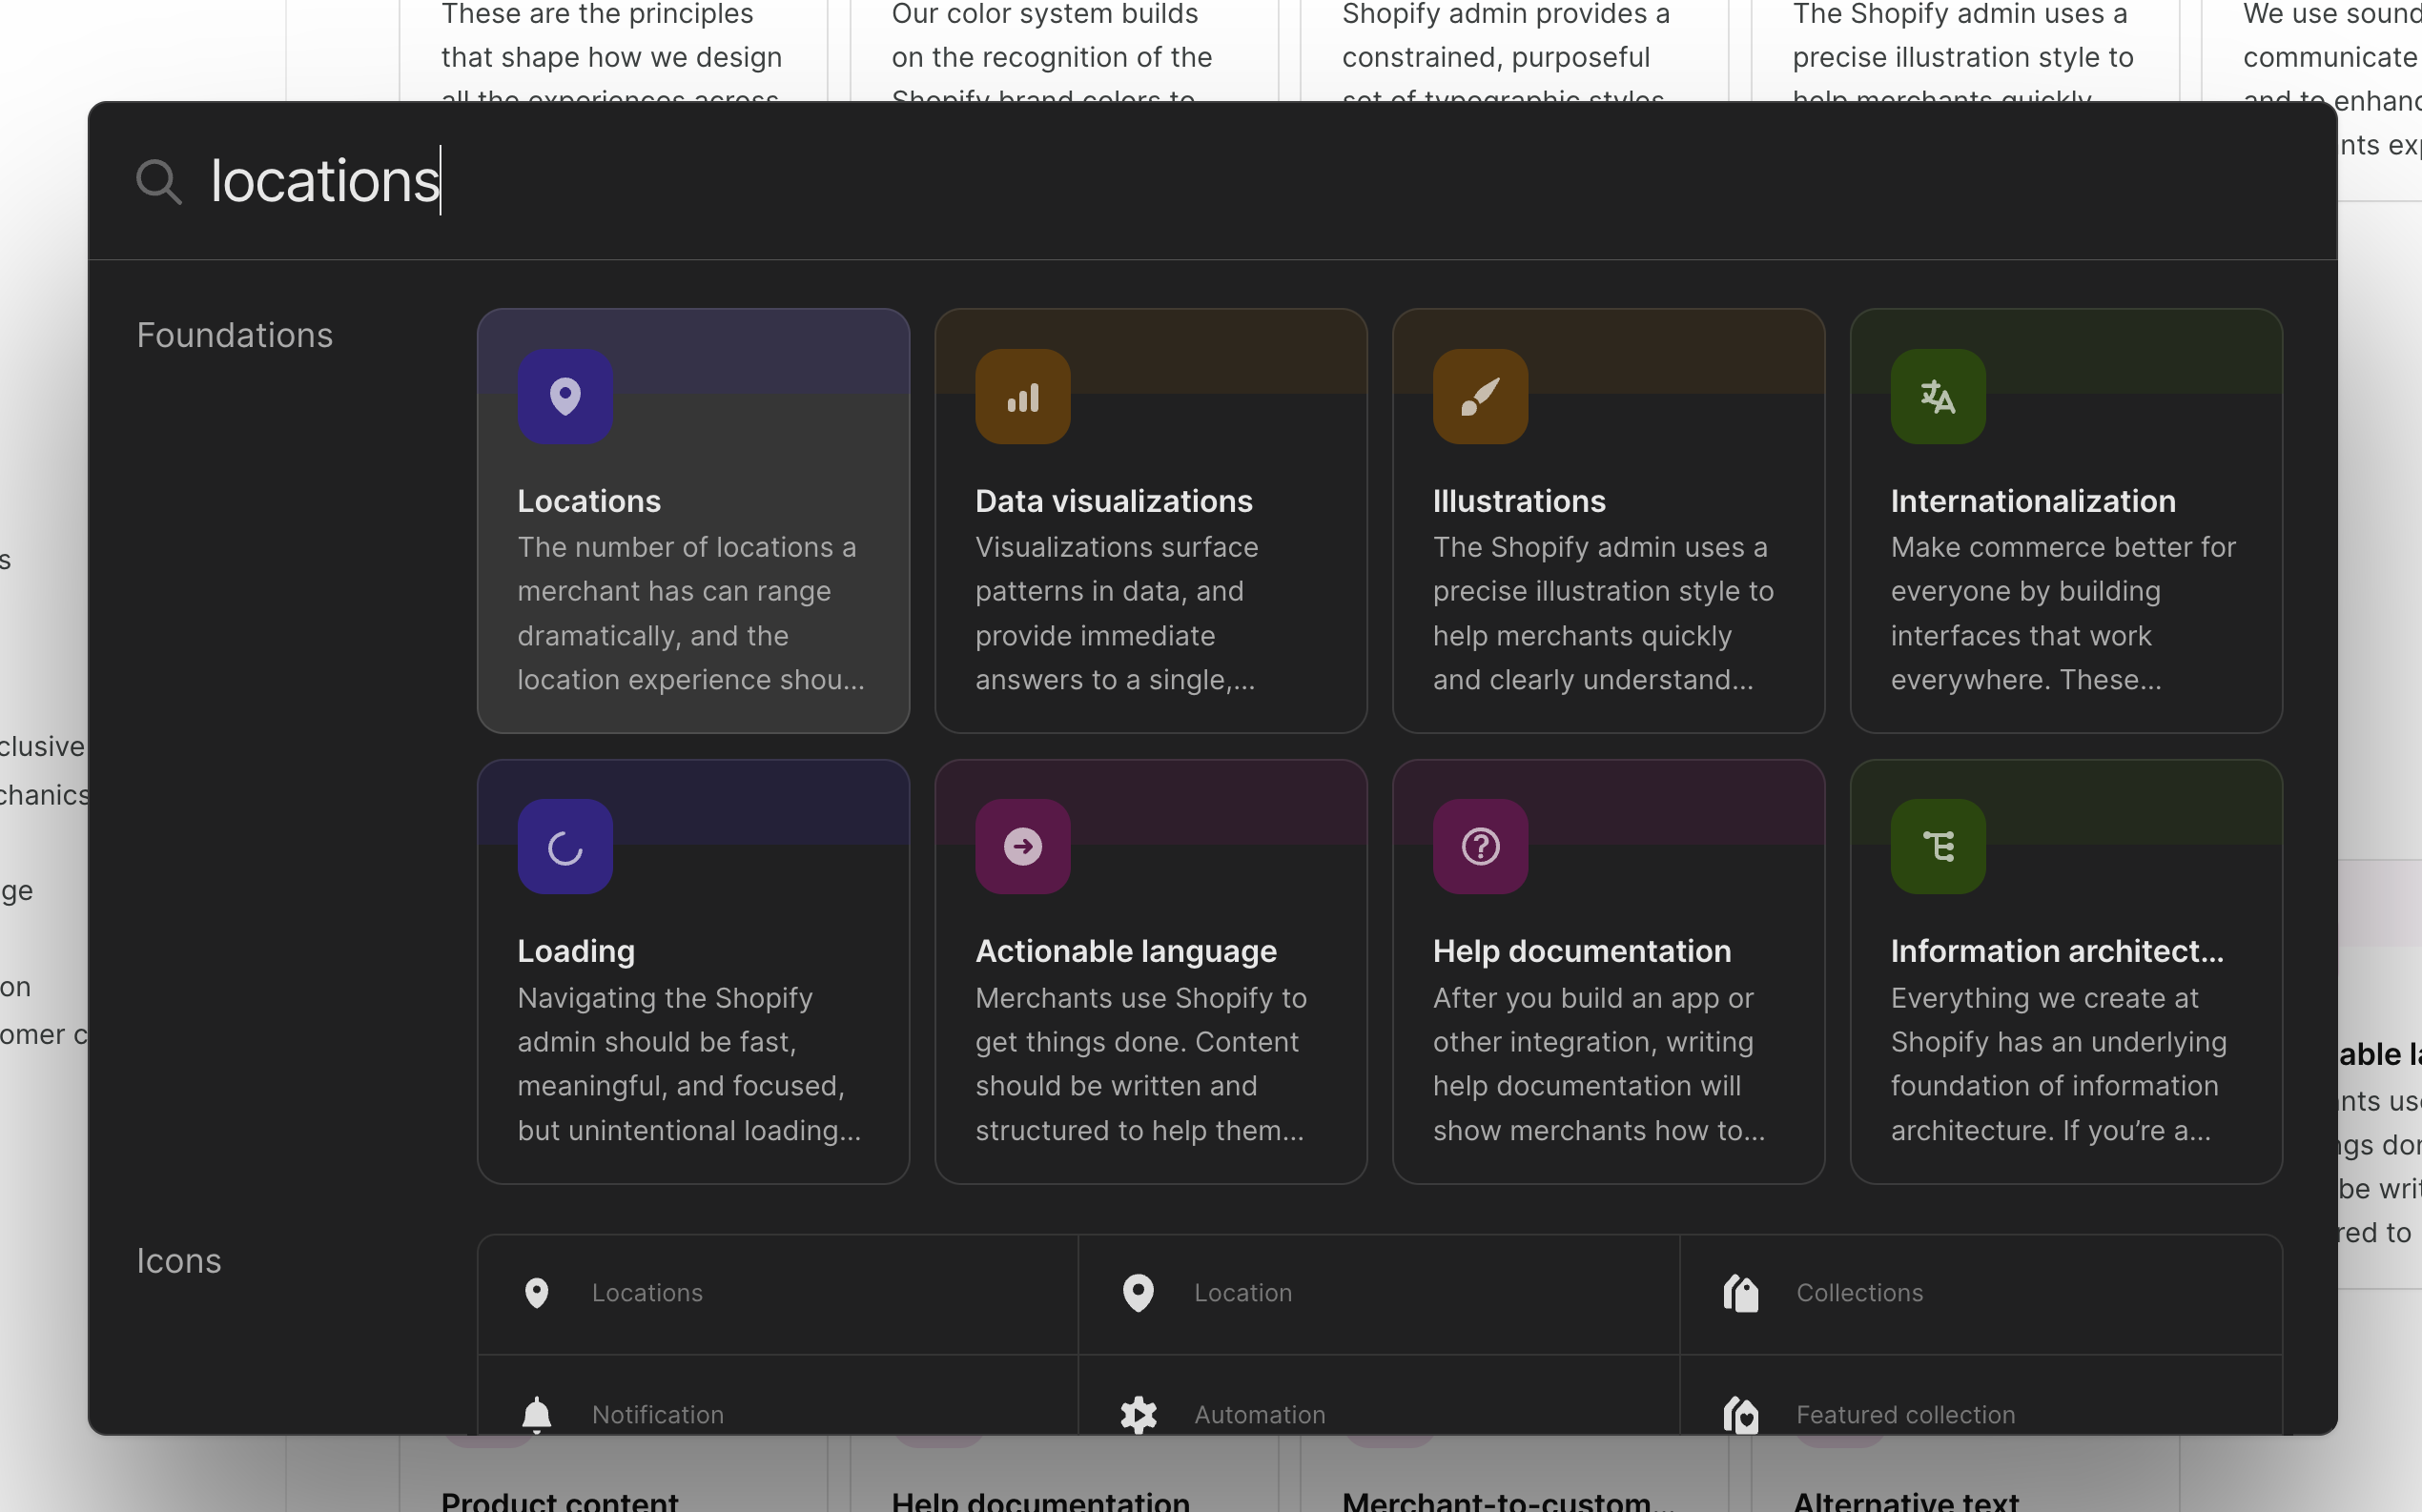The height and width of the screenshot is (1512, 2422).
Task: Click the purple Locations pin icon
Action: 565,396
